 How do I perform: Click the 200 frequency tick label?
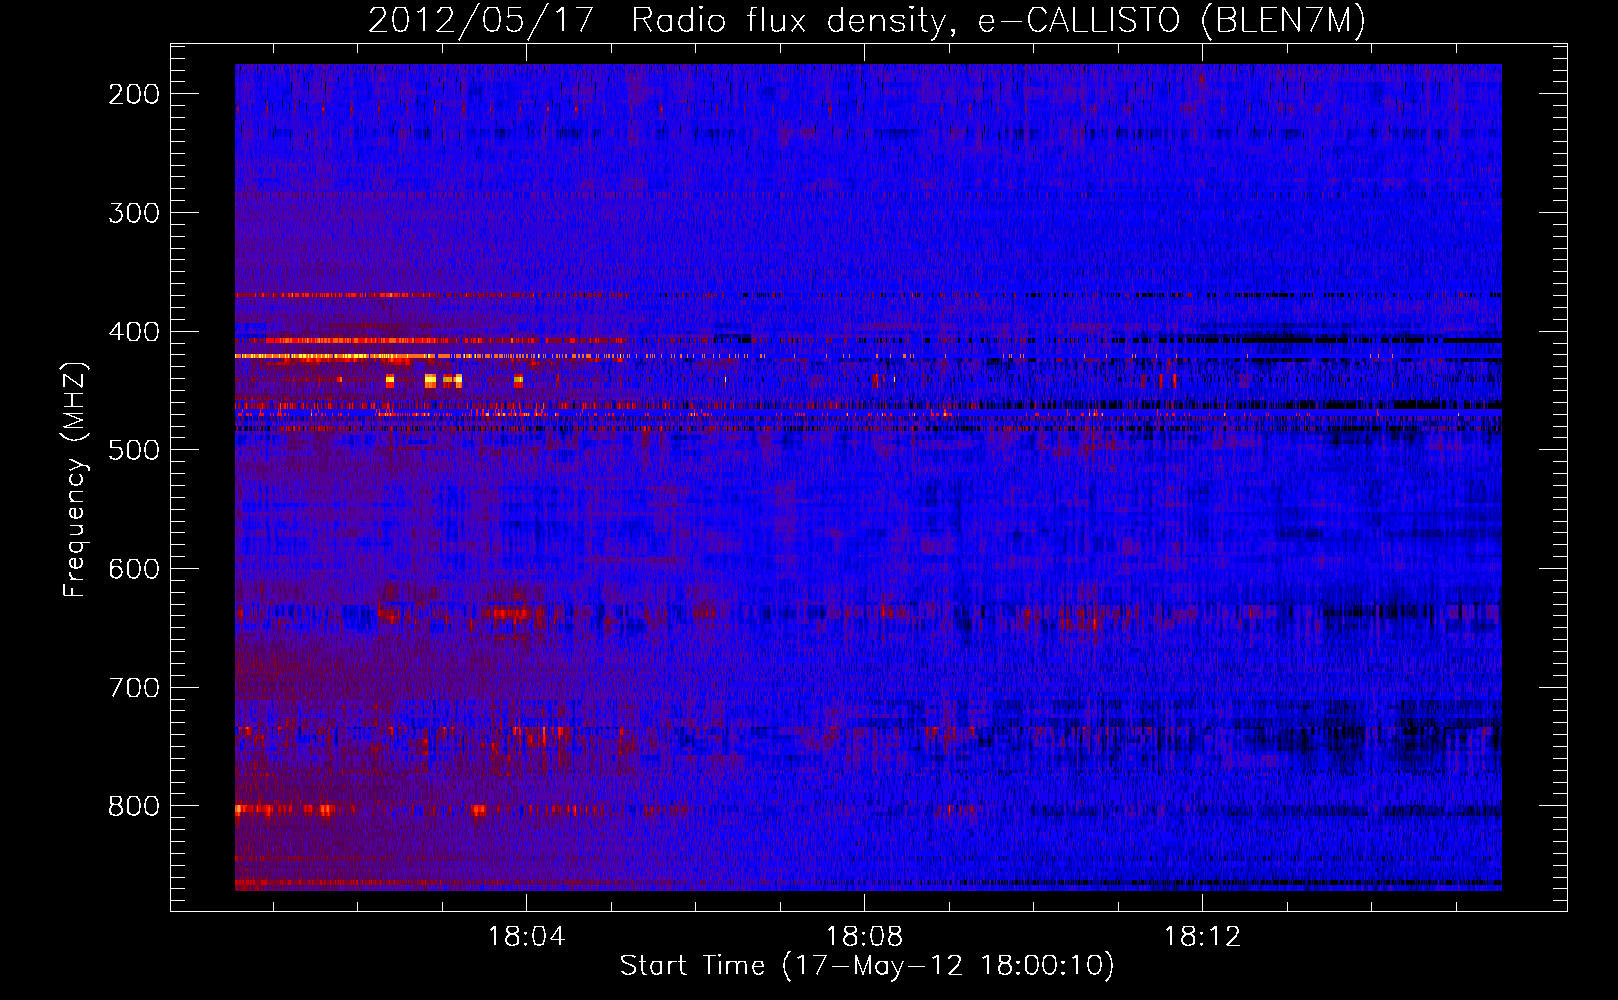(134, 94)
